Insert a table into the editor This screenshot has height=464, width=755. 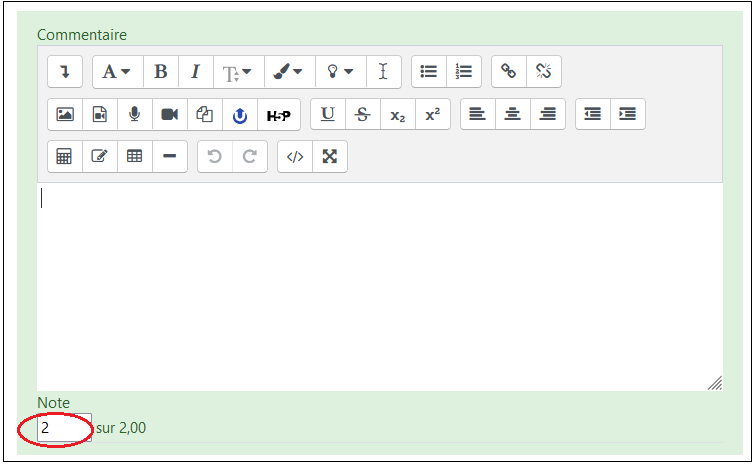pyautogui.click(x=134, y=156)
